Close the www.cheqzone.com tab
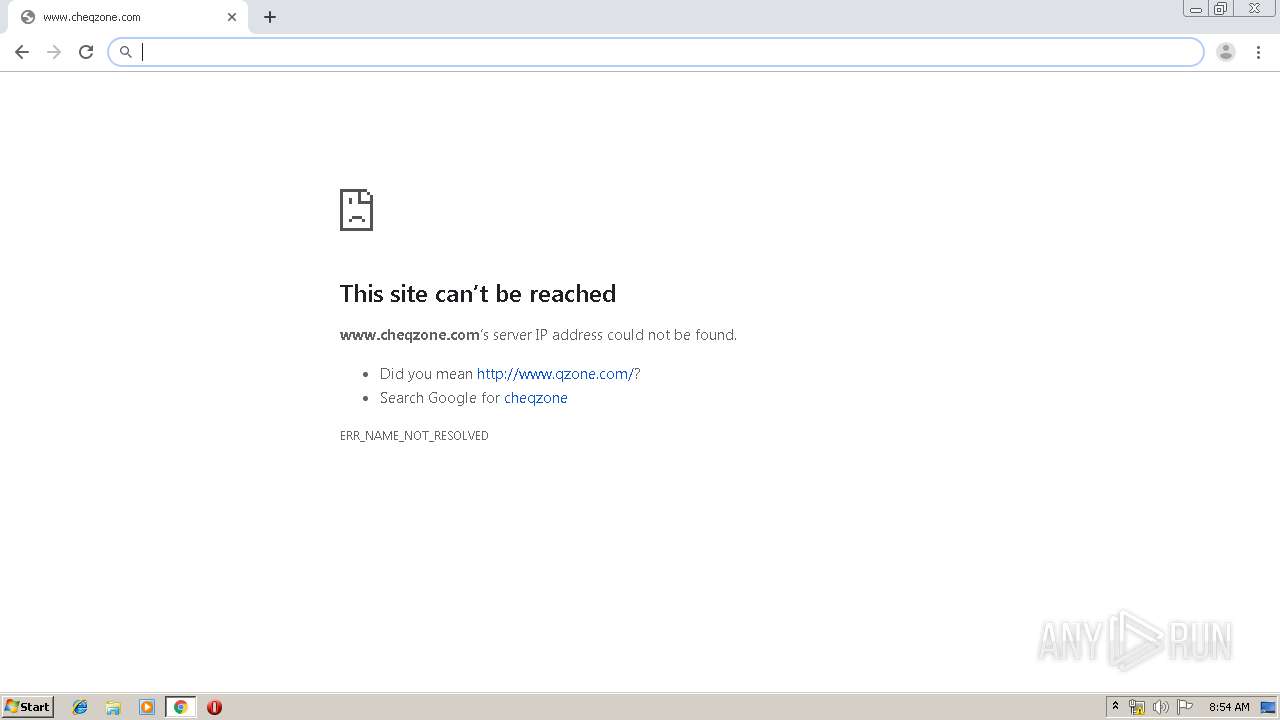Image resolution: width=1280 pixels, height=720 pixels. 232,17
